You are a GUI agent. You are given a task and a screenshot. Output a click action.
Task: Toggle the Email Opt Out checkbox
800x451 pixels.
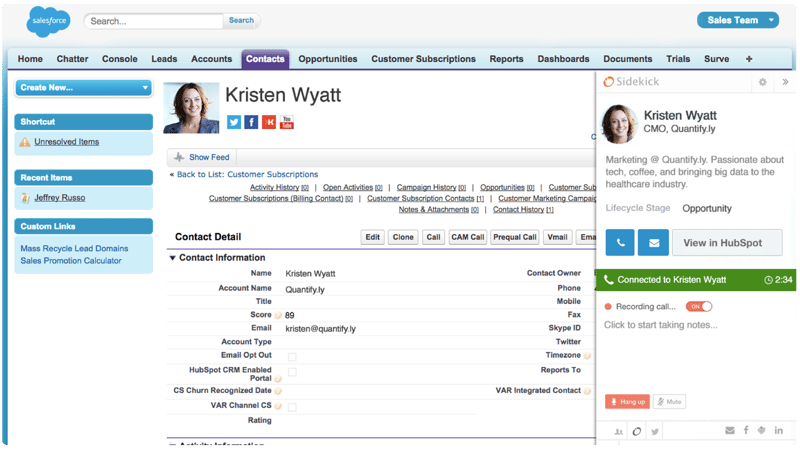[x=292, y=357]
